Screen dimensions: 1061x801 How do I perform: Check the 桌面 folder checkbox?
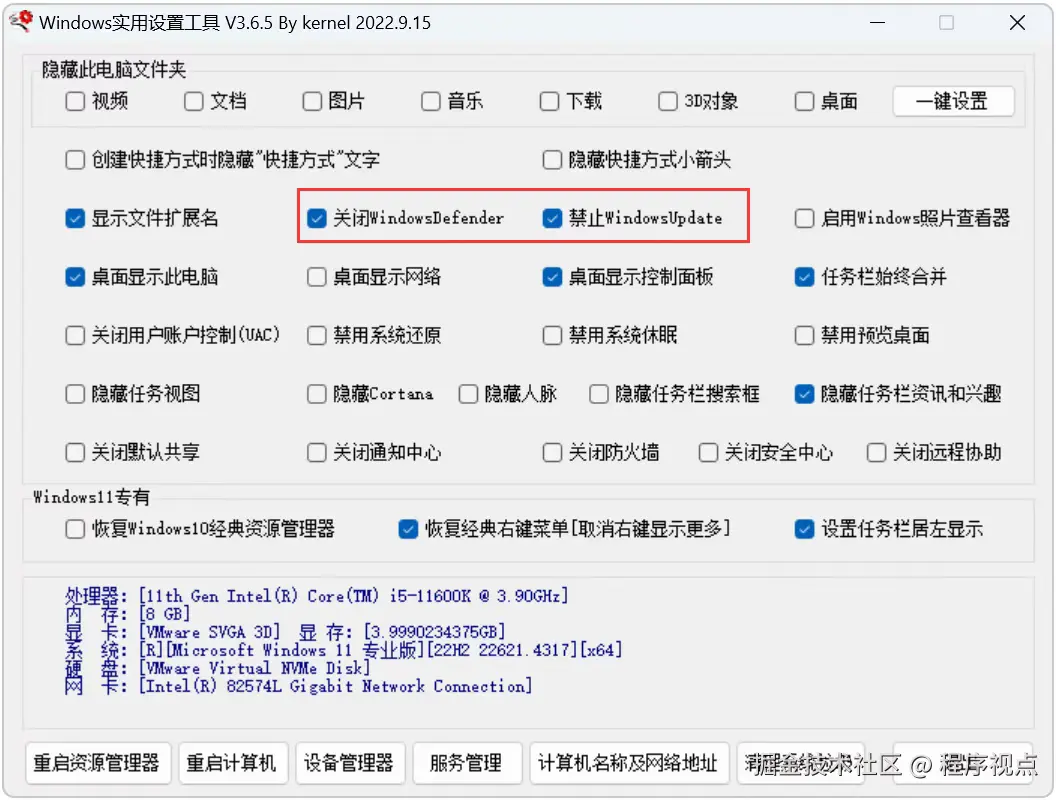(x=804, y=101)
